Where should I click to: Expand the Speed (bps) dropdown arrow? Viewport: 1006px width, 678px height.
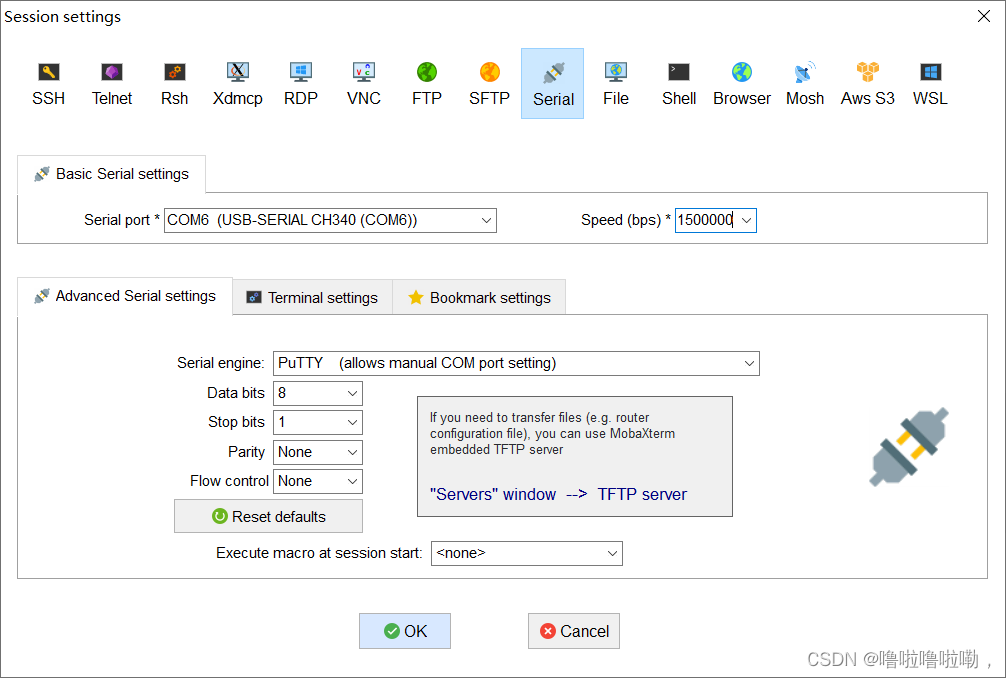click(747, 220)
